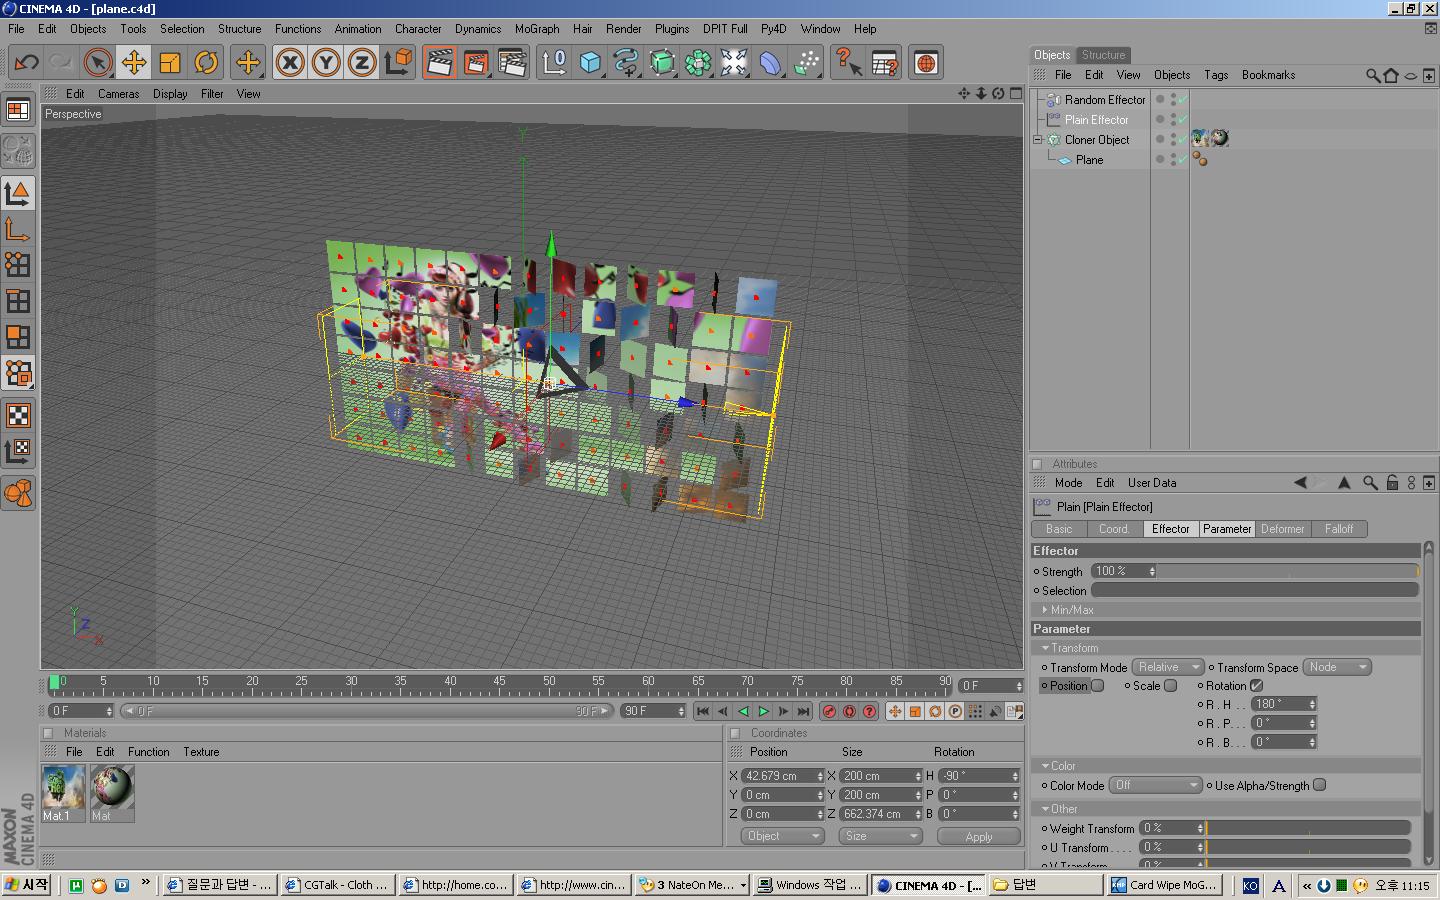
Task: Enable the Position checkbox in Transform
Action: (1097, 686)
